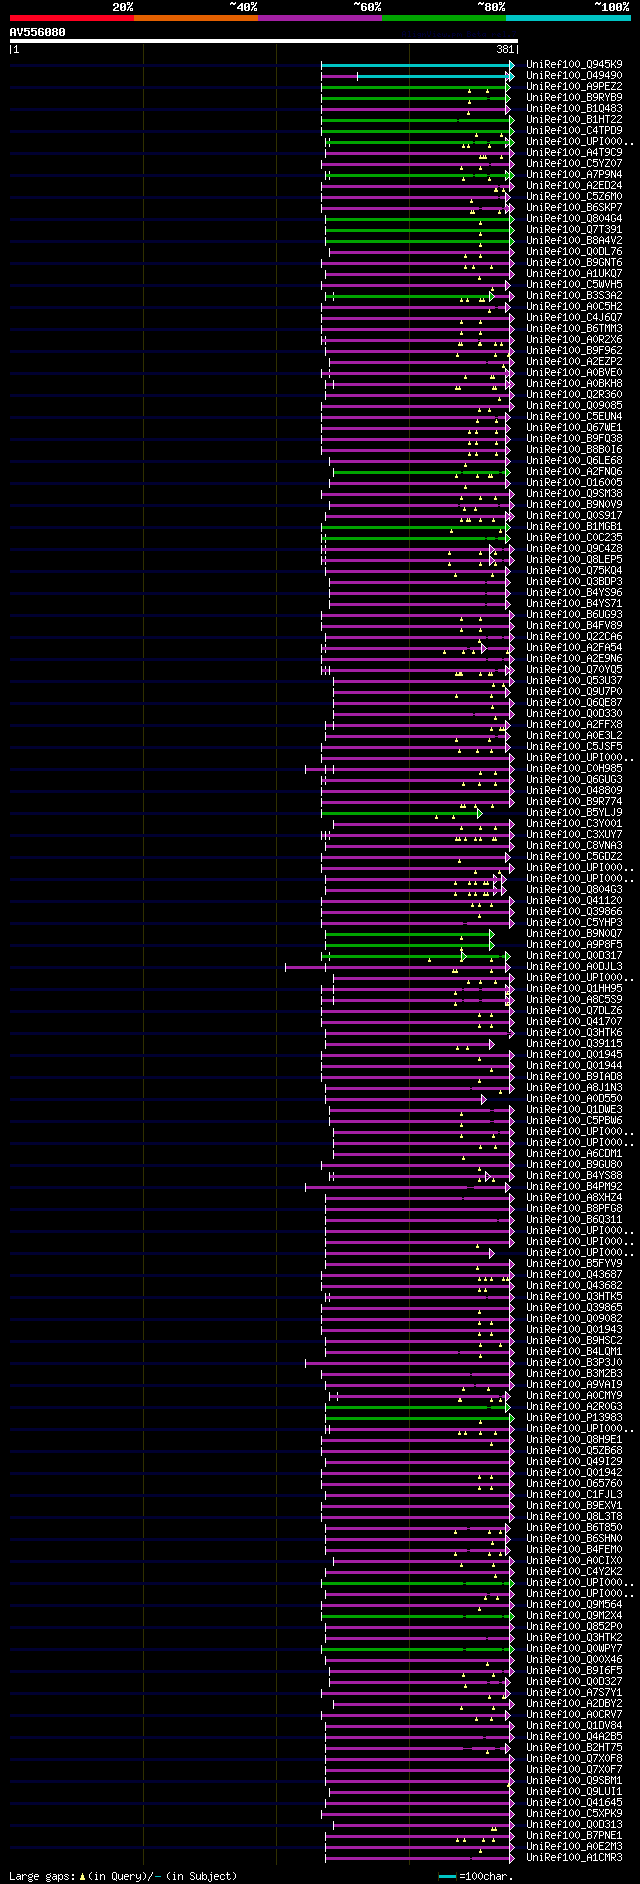This screenshot has height=1884, width=640.
Task: Open hit UniRef100_C4TPD9
Action: click(x=574, y=130)
